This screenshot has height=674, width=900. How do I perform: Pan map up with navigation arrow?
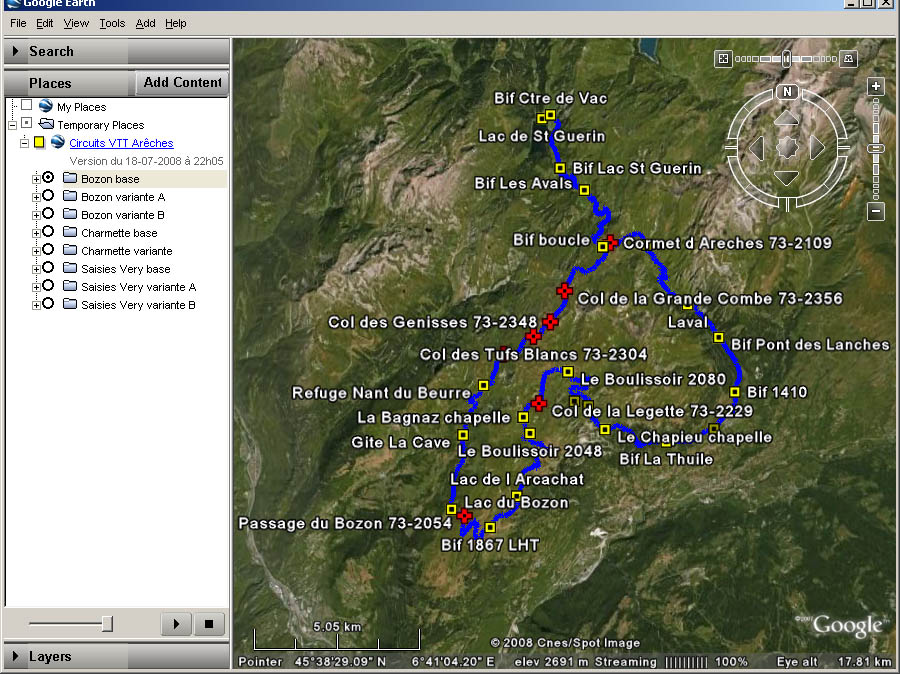[786, 119]
